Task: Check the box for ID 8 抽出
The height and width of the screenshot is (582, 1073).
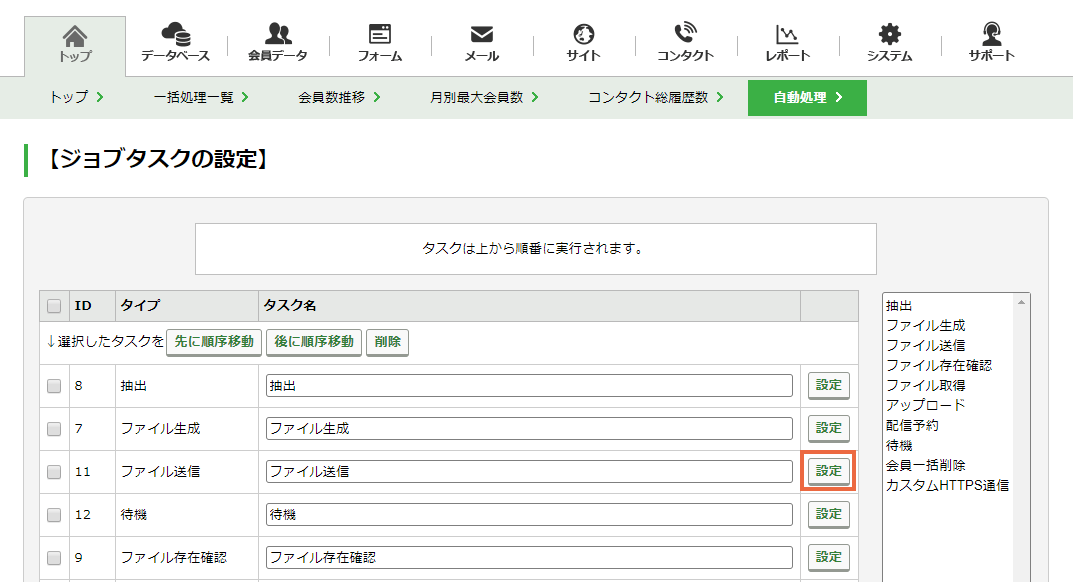Action: tap(54, 386)
